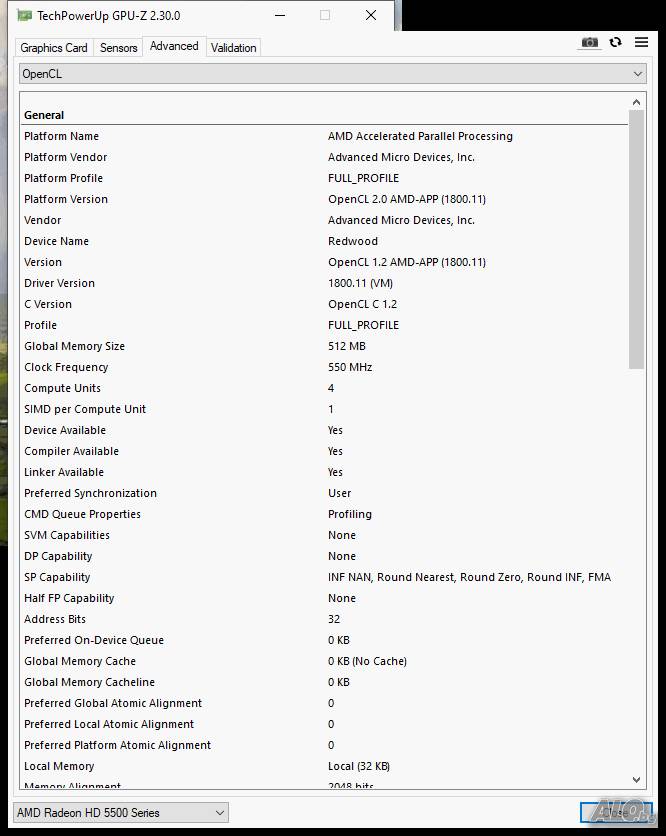Click the Driver Version value '1800.11 (VM)'
The image size is (666, 836).
click(360, 283)
